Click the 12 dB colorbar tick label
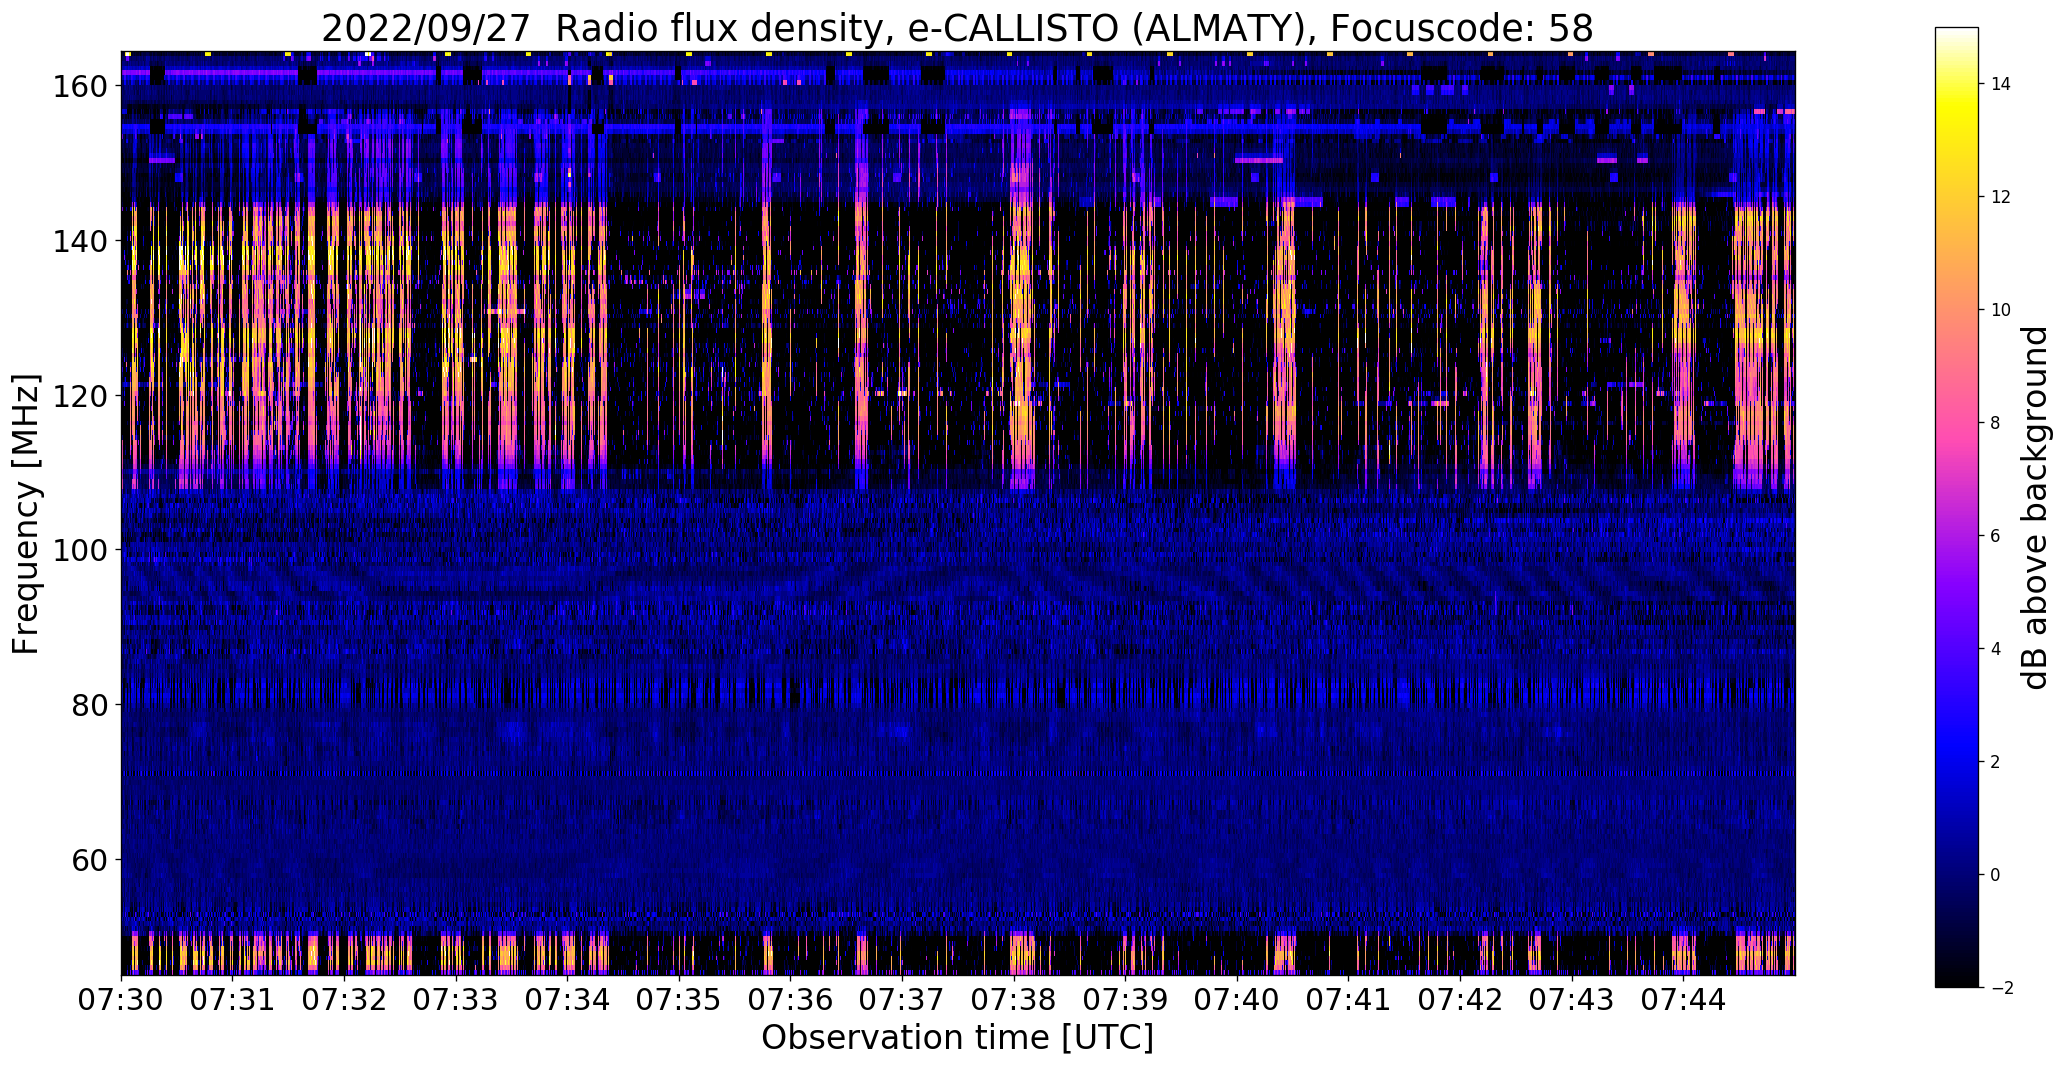The height and width of the screenshot is (1067, 2066). tap(2000, 197)
